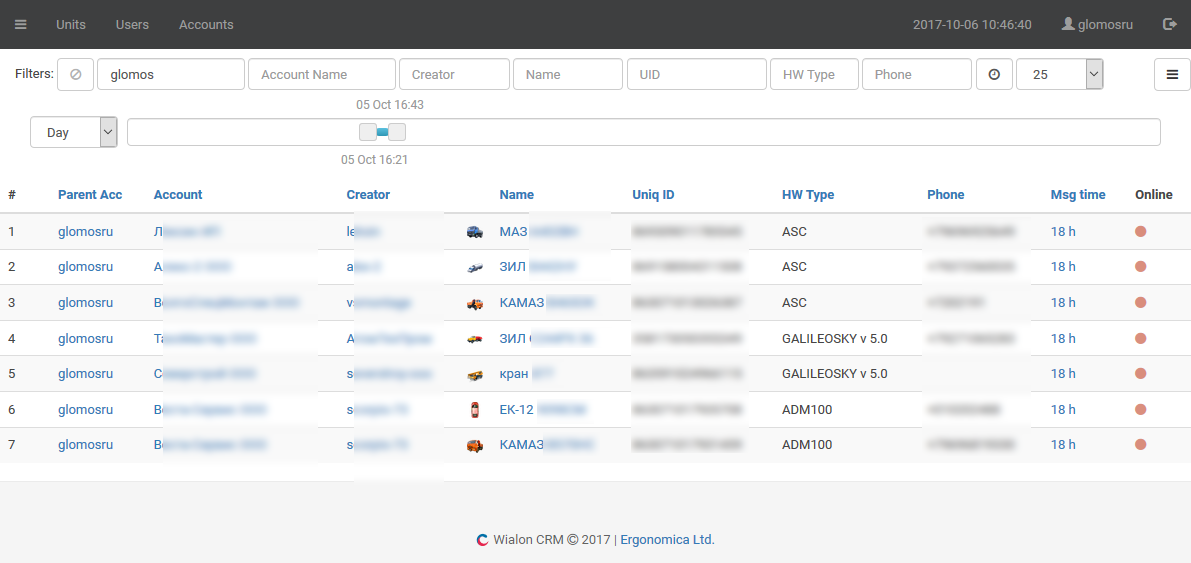
Task: Select the Users menu item
Action: (x=132, y=24)
